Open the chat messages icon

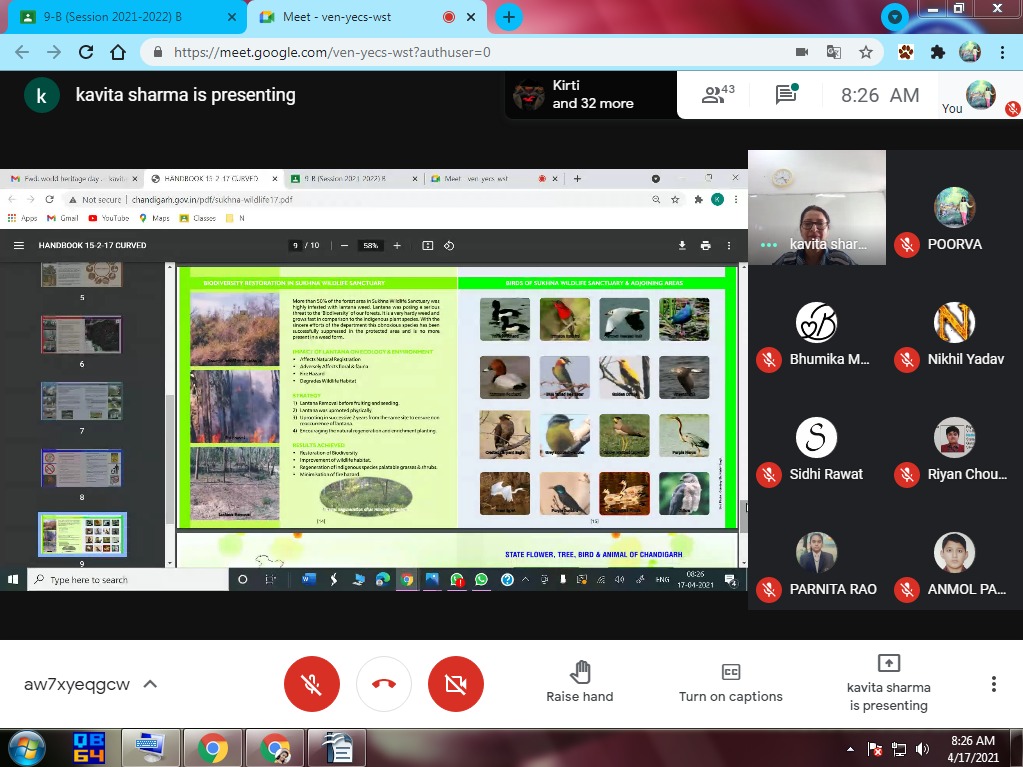[x=786, y=95]
